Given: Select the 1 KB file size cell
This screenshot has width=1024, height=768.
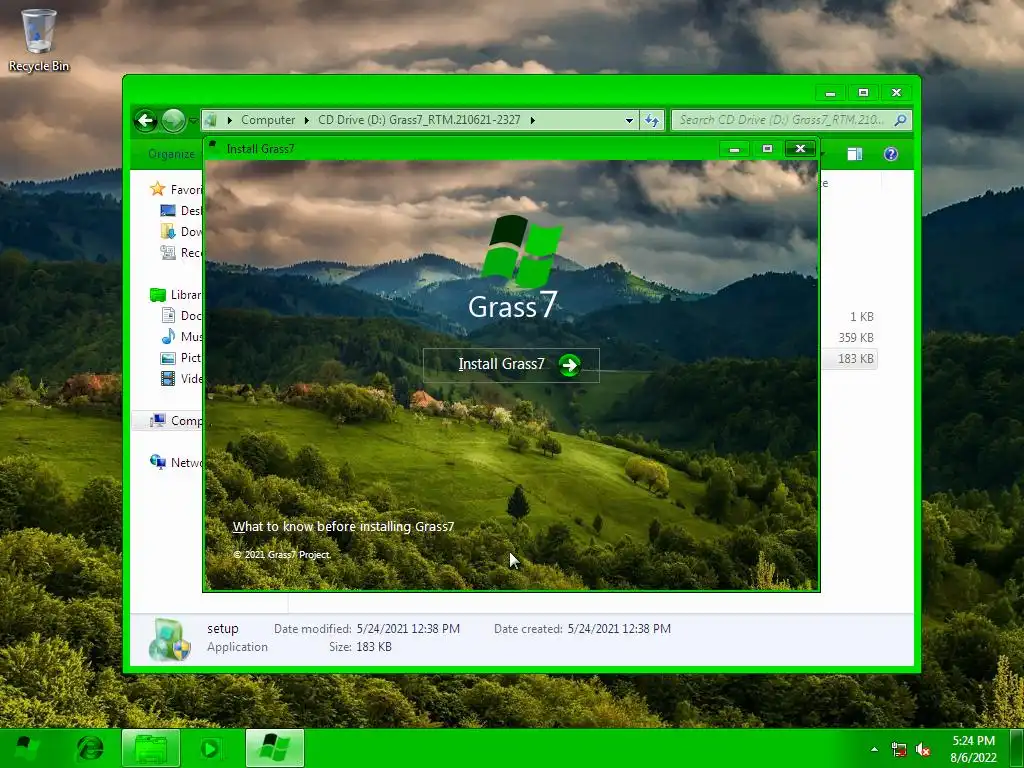Looking at the screenshot, I should [861, 317].
